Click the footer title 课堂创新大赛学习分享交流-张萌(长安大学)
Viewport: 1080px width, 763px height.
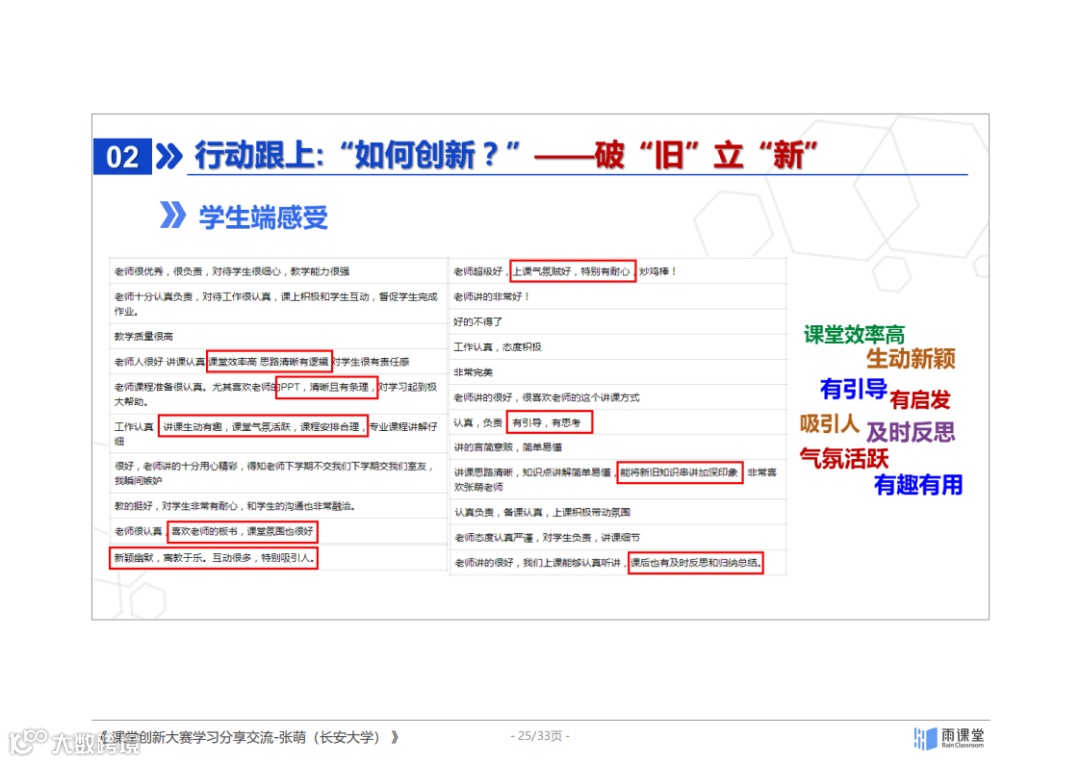point(248,738)
